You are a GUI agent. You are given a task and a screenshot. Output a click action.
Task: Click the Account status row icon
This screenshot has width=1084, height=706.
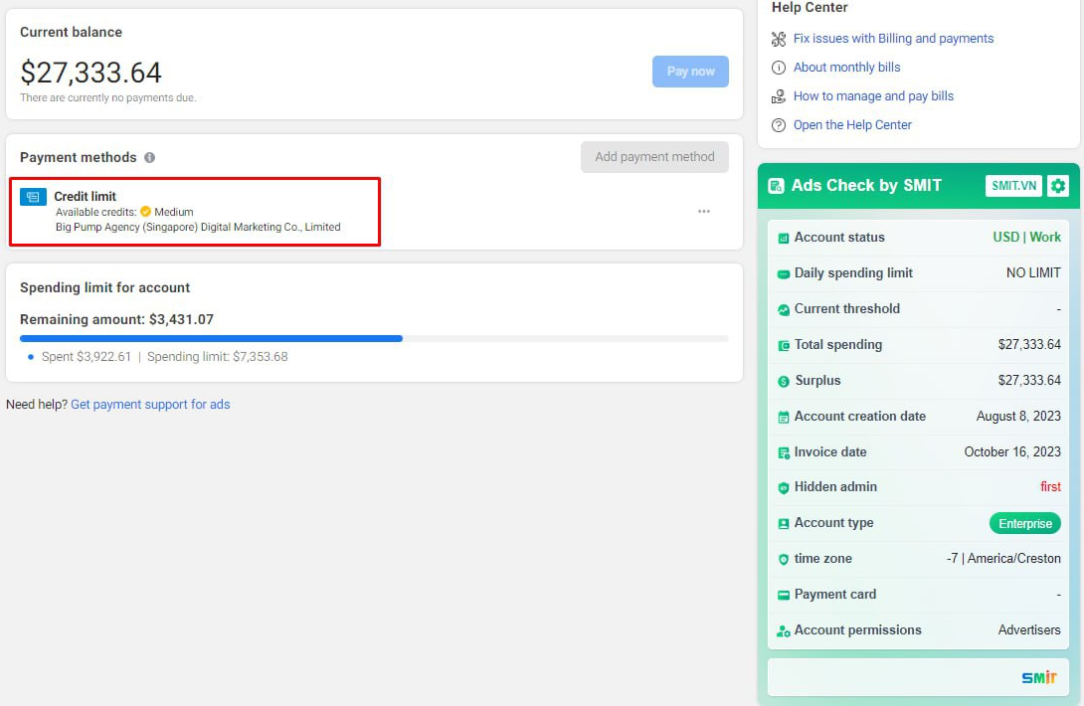point(783,239)
